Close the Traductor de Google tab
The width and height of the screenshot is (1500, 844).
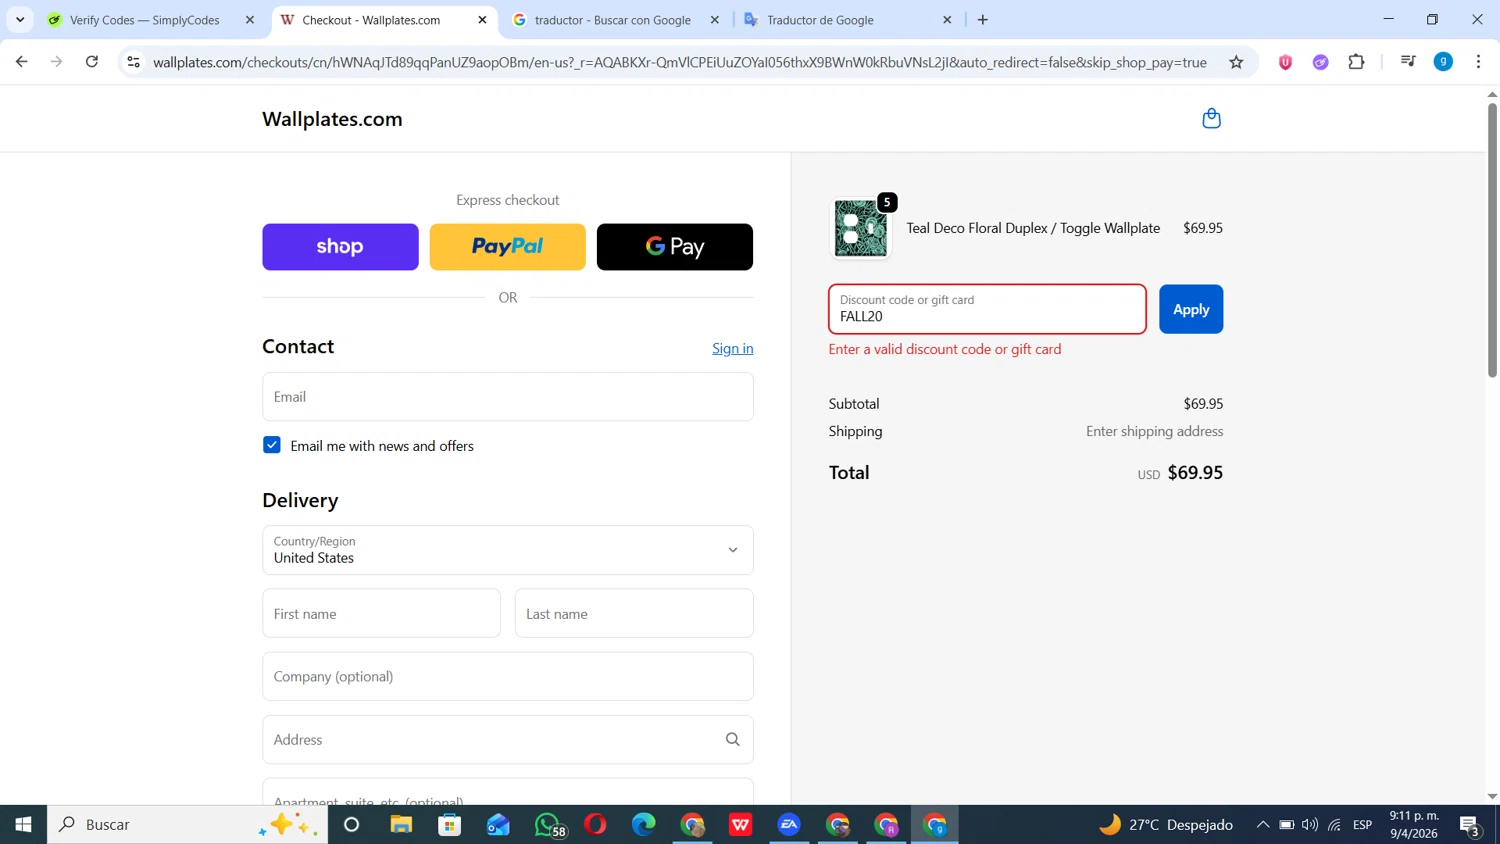click(947, 20)
